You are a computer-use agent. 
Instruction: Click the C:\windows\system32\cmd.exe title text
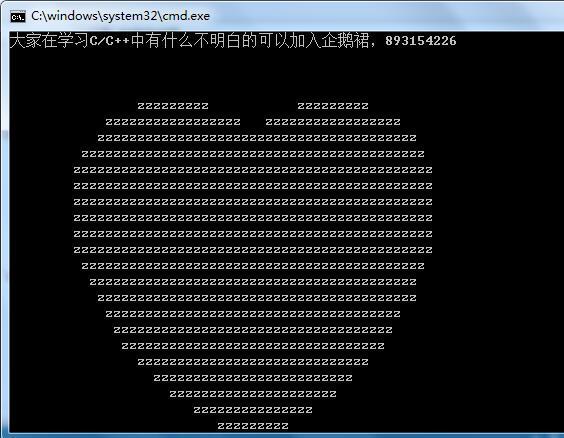[x=120, y=16]
